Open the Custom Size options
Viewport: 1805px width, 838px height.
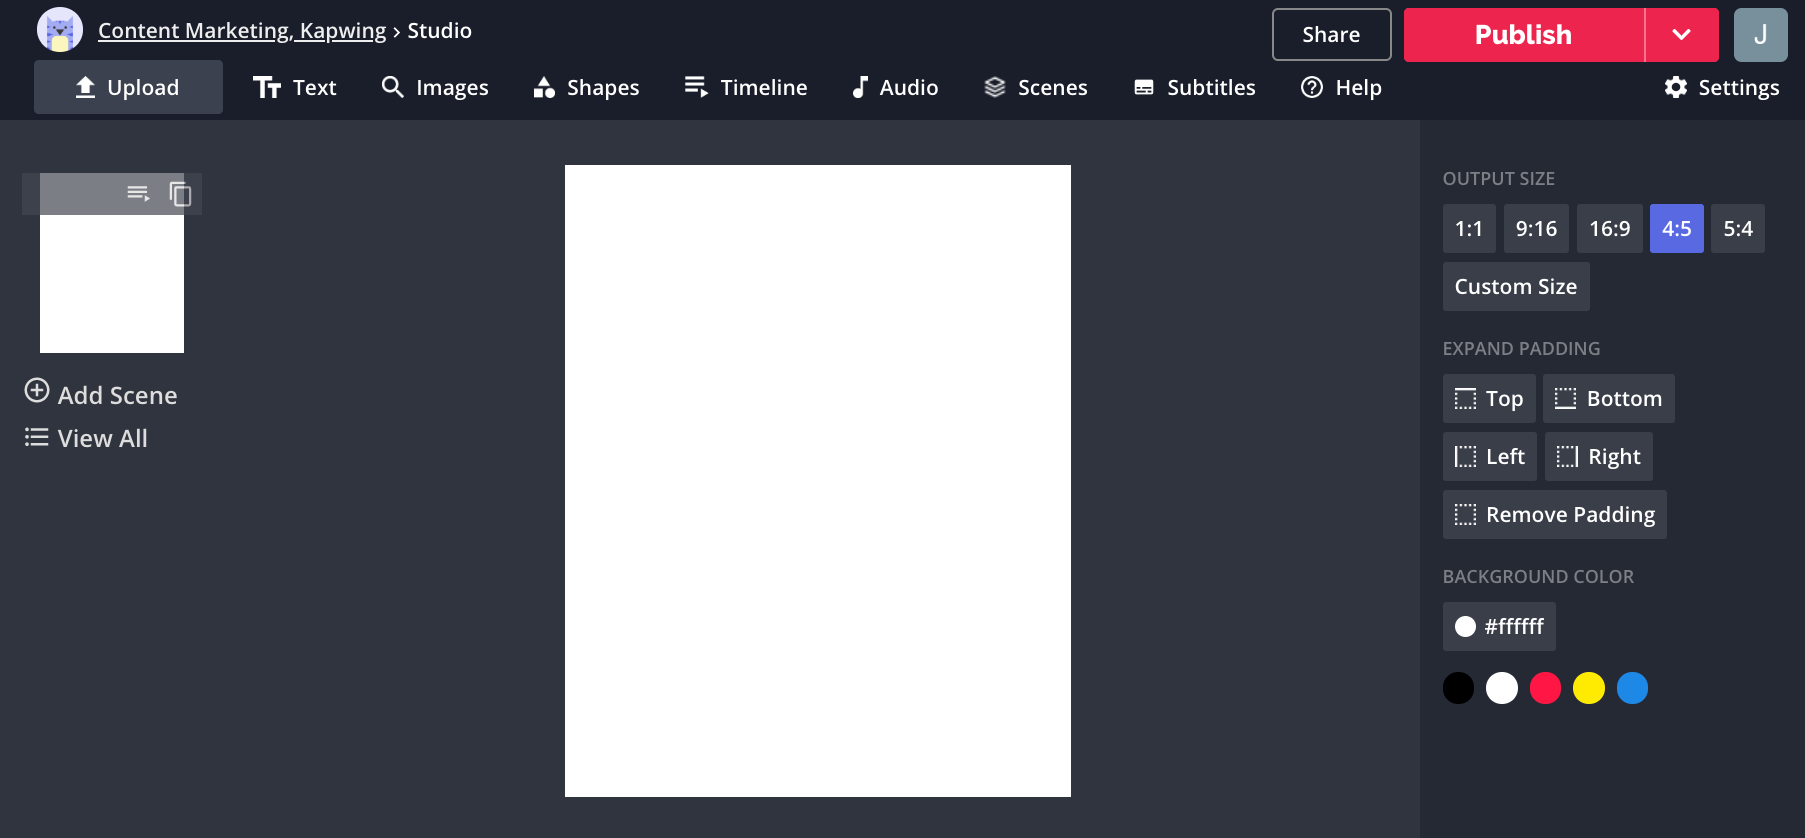pos(1515,287)
